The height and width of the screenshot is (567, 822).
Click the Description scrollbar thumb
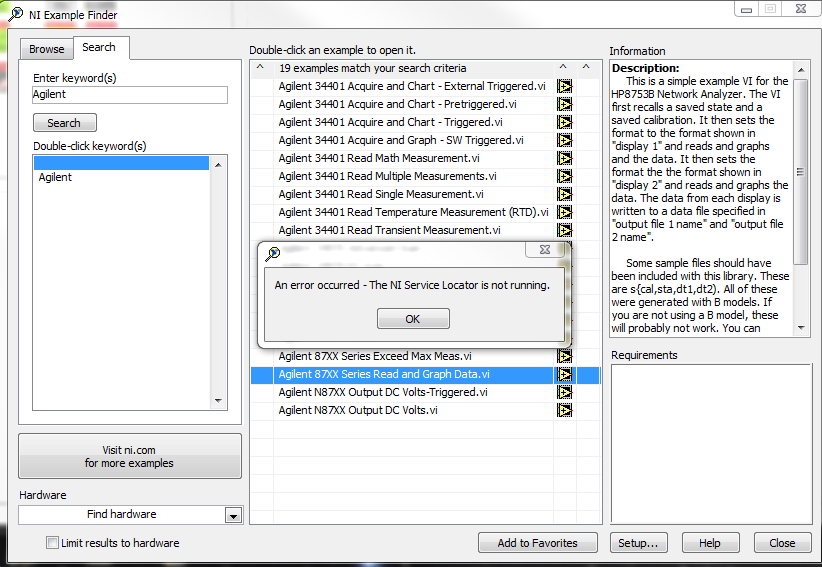801,171
